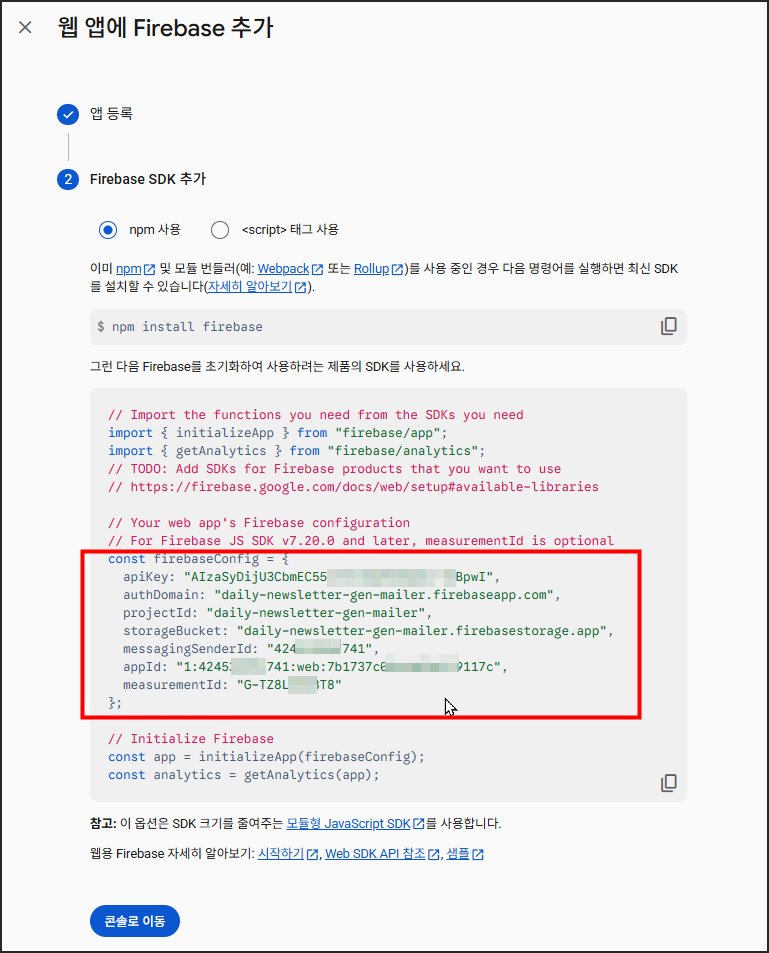The image size is (769, 953).
Task: Click the const app = initializeApp line
Action: click(x=266, y=757)
